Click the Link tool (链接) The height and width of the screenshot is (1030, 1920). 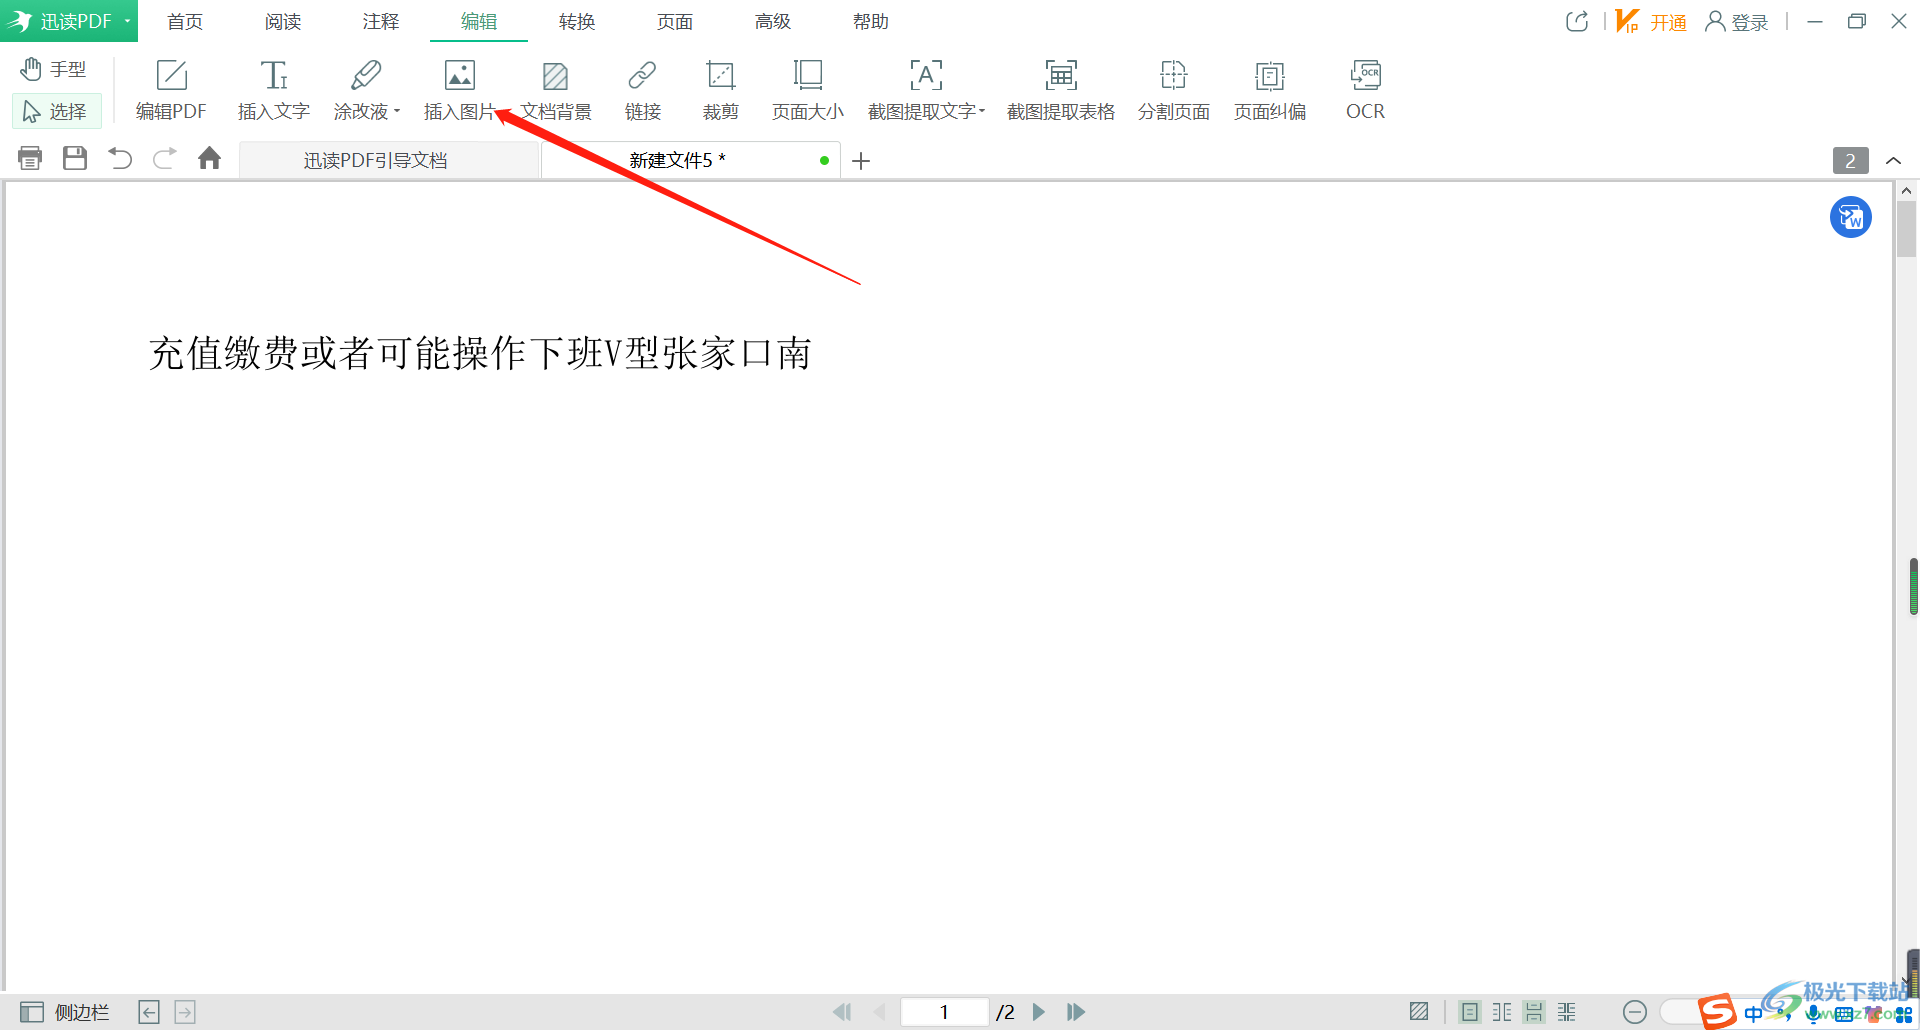tap(642, 90)
